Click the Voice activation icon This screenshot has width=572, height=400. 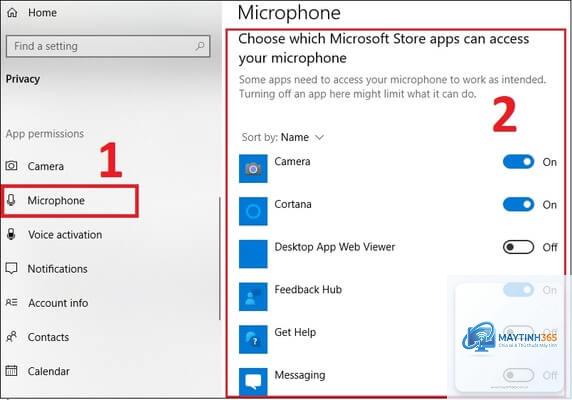[11, 234]
